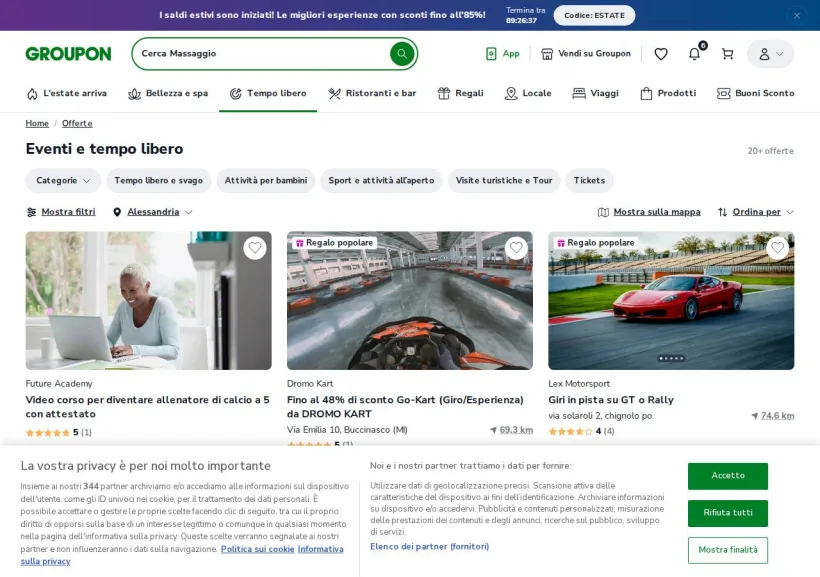Viewport: 820px width, 577px height.
Task: Open the Giri in pista su GT o Rally title
Action: (611, 400)
